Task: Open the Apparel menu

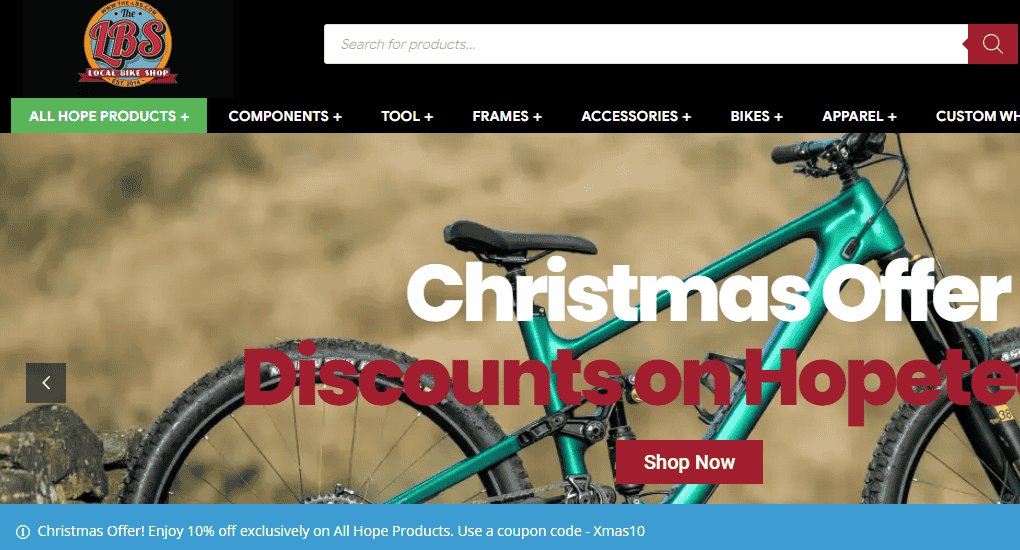Action: tap(859, 116)
